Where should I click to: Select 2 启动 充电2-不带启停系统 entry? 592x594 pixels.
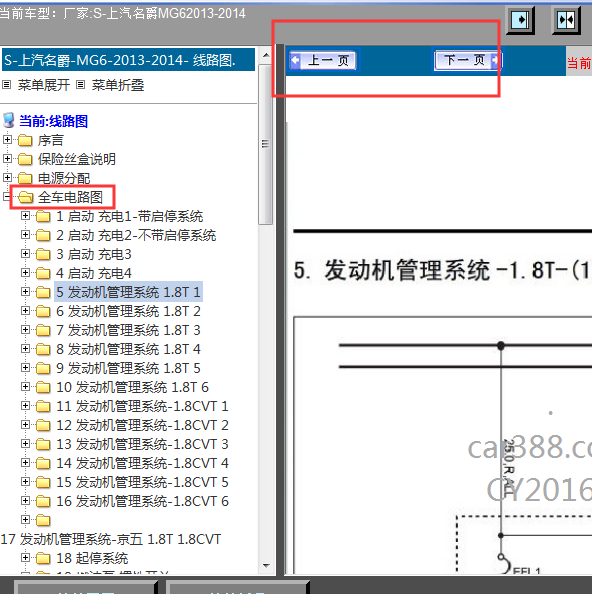[136, 235]
